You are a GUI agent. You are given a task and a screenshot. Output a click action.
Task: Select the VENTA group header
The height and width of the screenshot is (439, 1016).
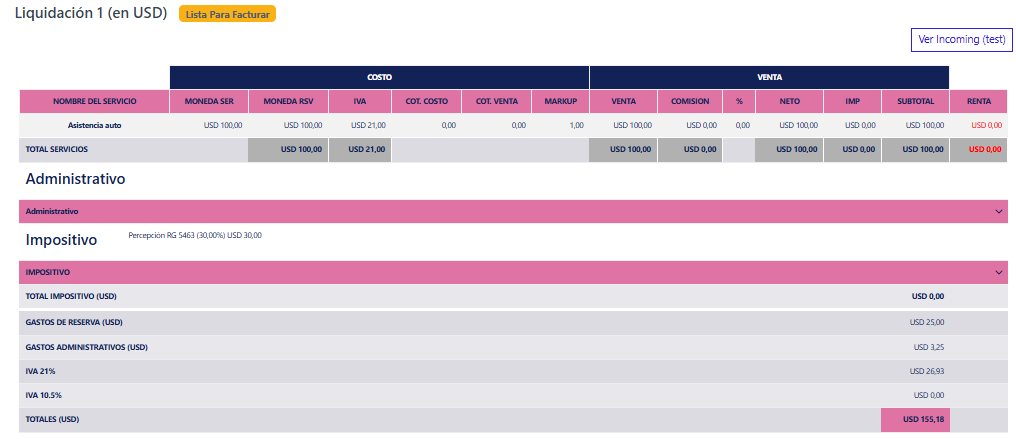point(770,77)
